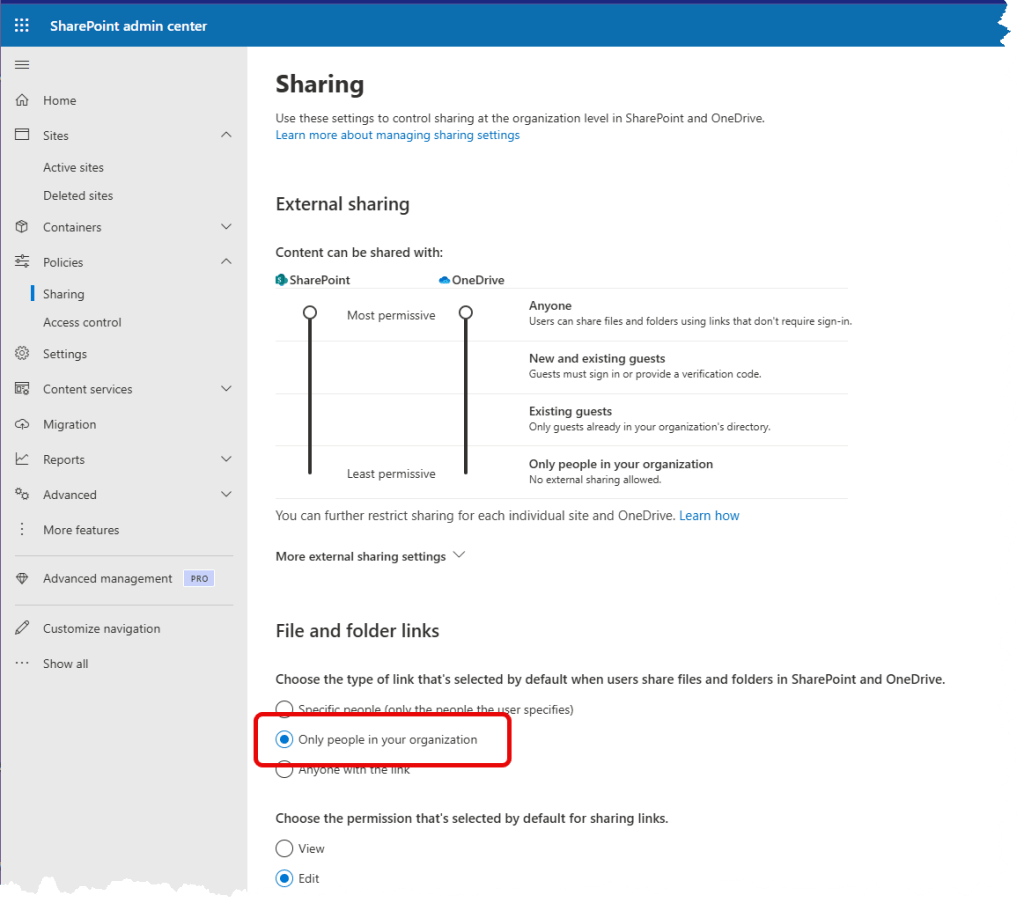Screen dimensions: 1024x903
Task: Select Specific people link type radio
Action: [284, 710]
